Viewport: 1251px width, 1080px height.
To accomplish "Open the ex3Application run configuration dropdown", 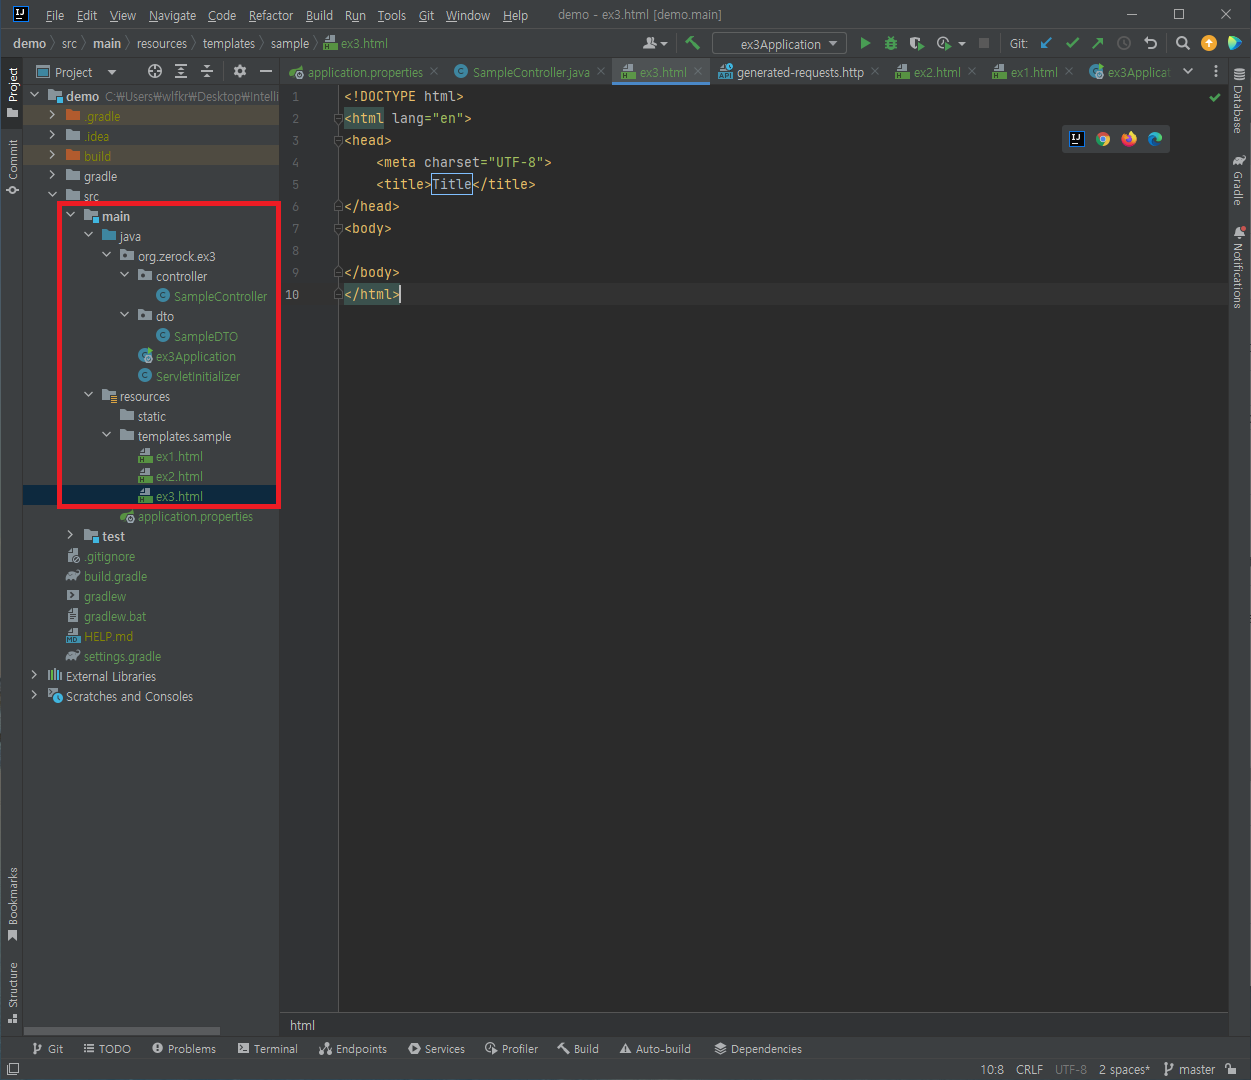I will (780, 44).
